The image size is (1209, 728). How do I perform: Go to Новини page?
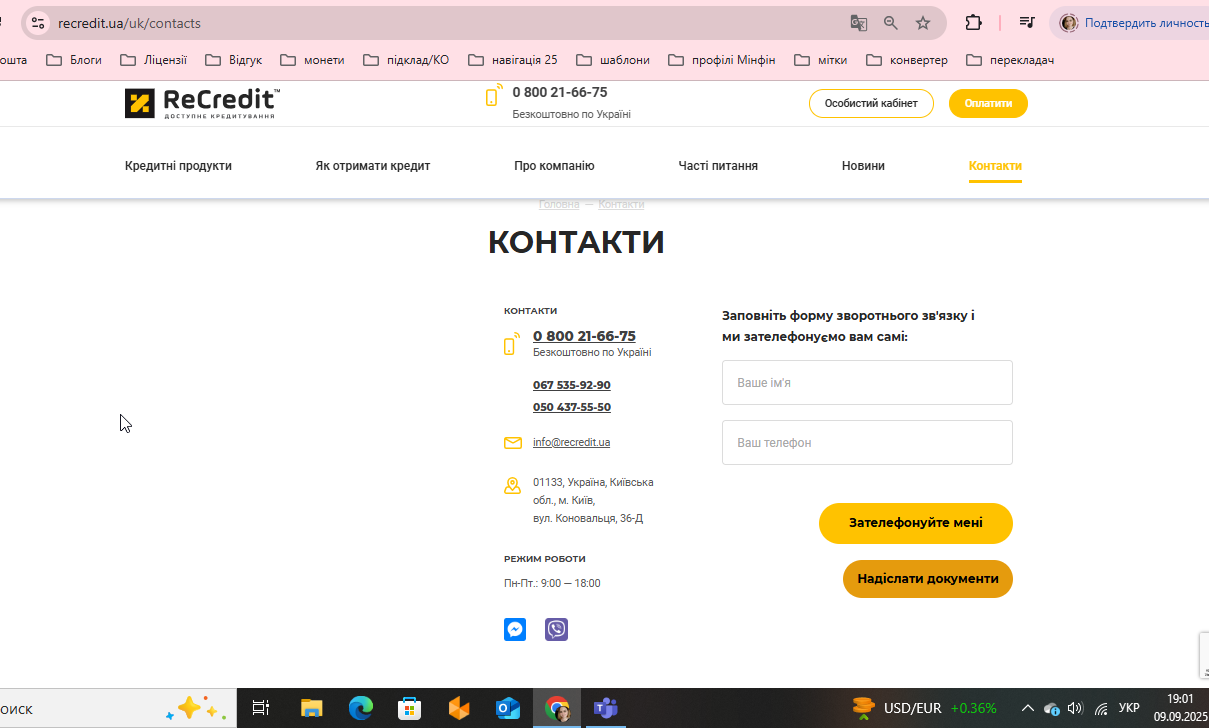tap(863, 166)
